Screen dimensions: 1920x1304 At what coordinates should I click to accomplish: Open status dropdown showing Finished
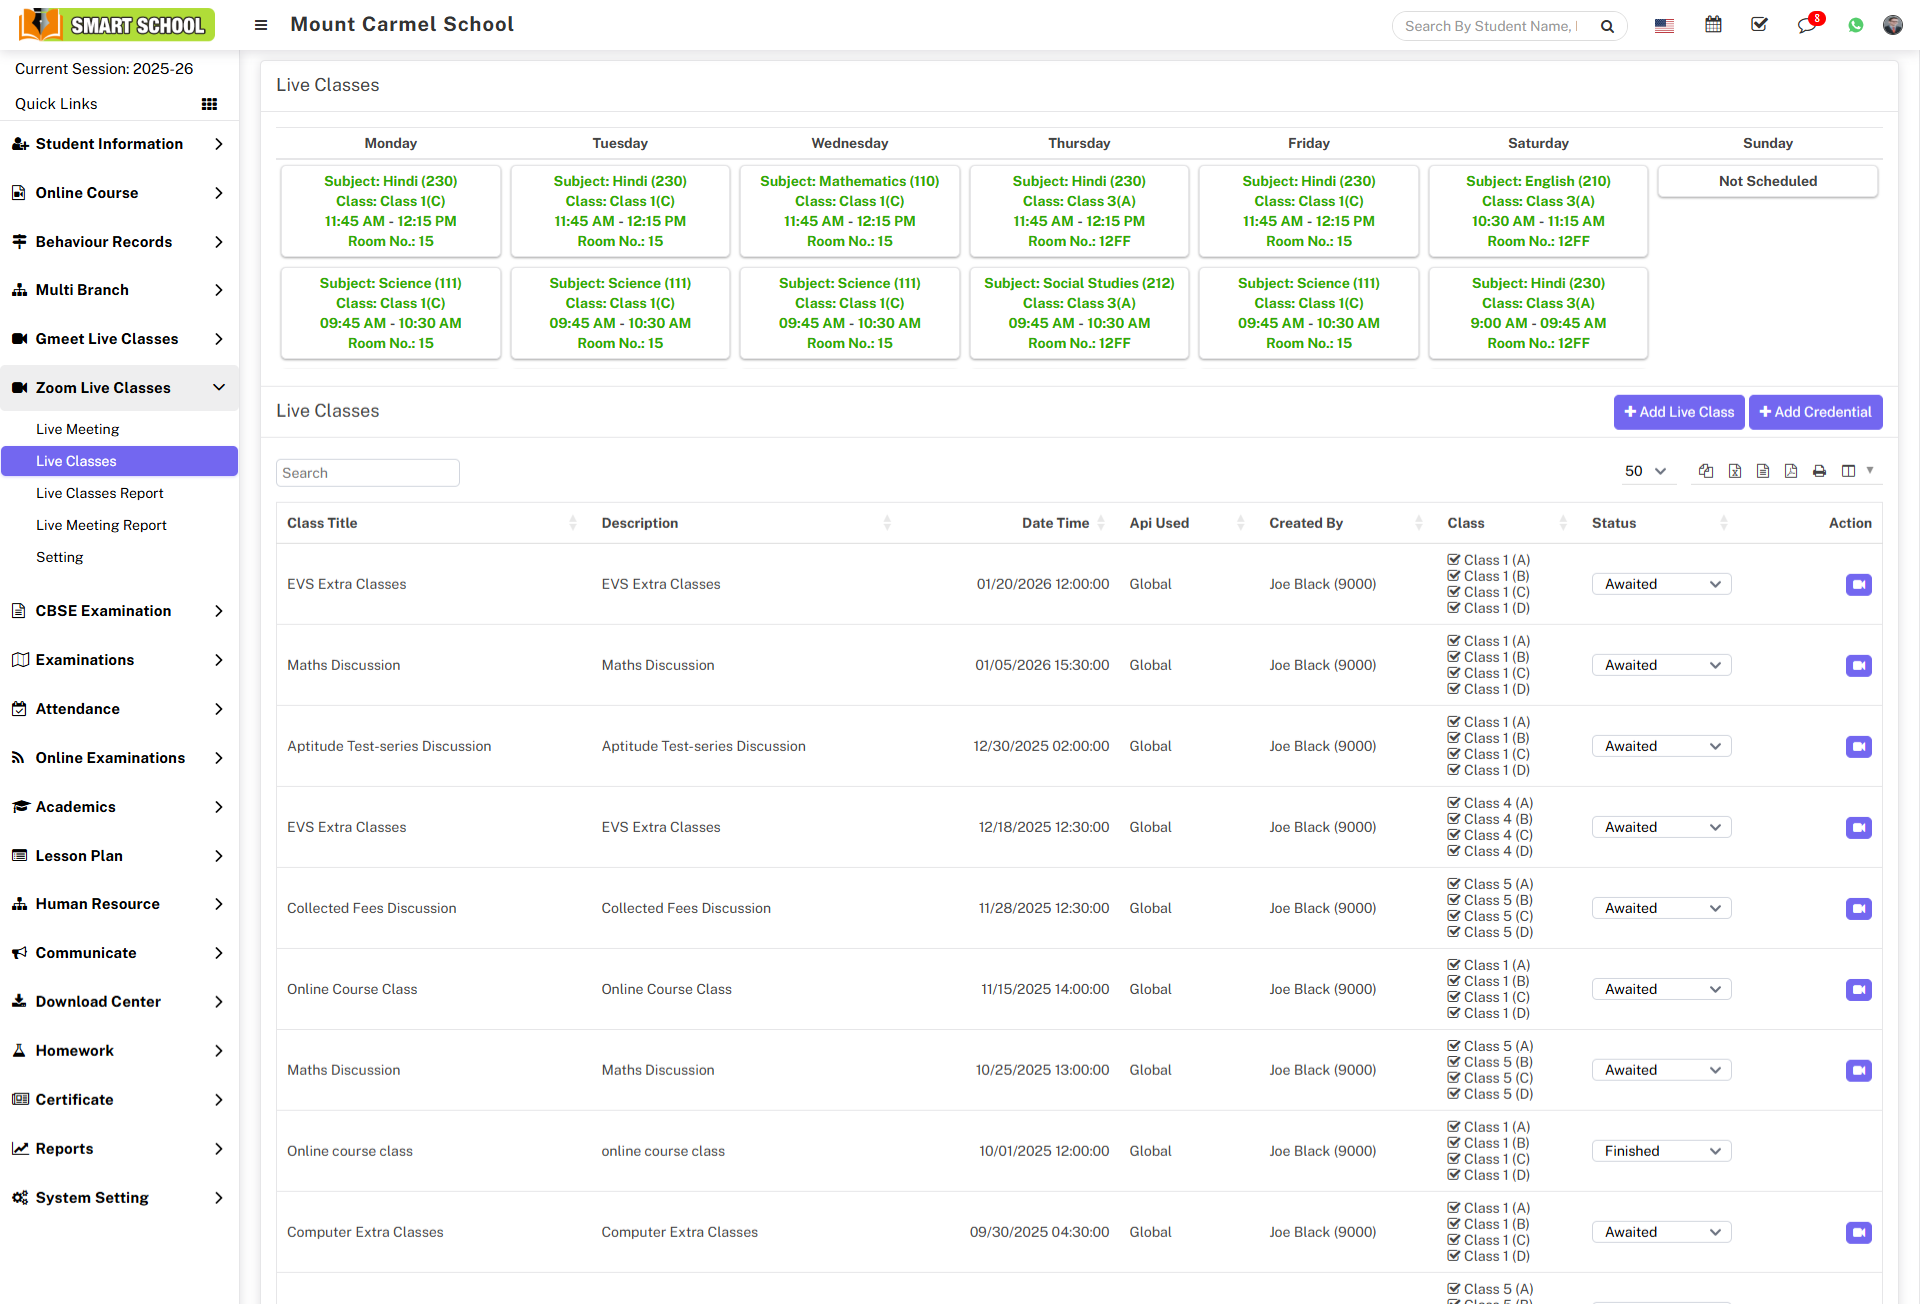coord(1661,1151)
